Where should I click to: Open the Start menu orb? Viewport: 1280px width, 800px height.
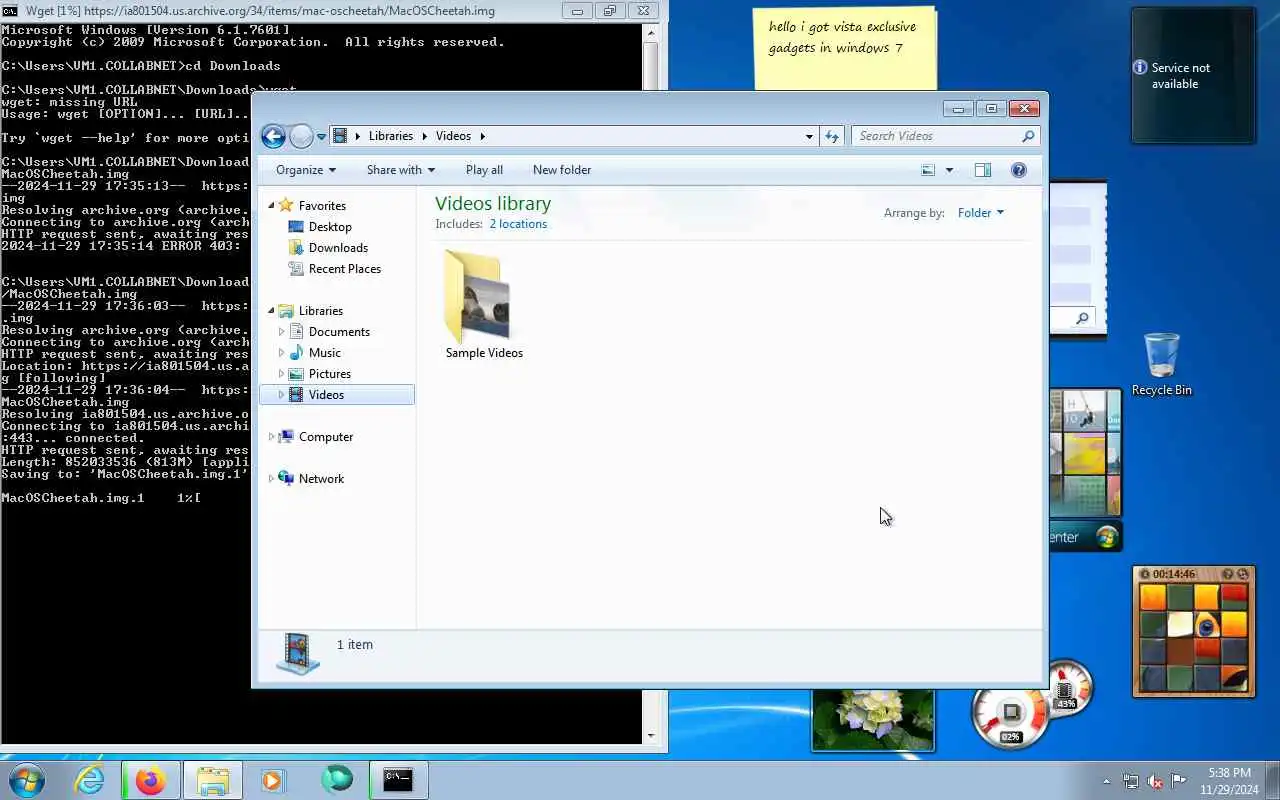click(26, 780)
